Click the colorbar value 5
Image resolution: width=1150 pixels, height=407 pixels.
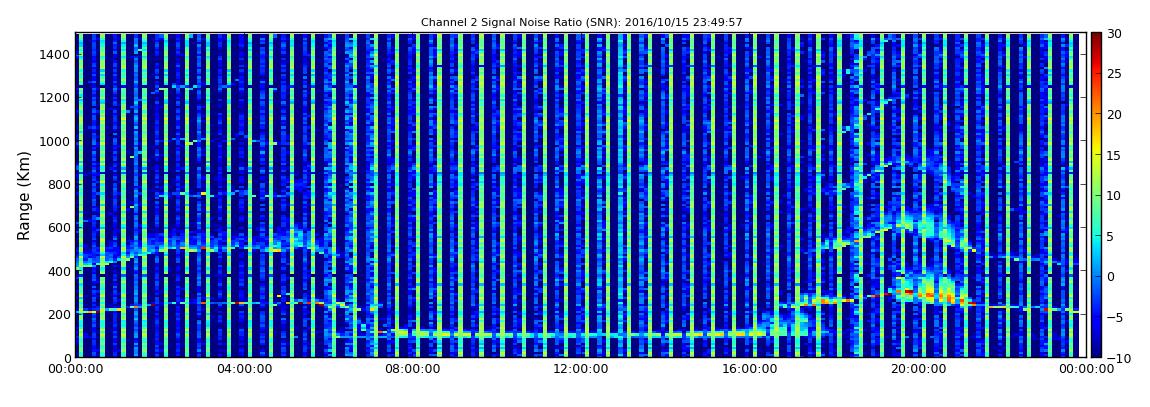pyautogui.click(x=1110, y=236)
